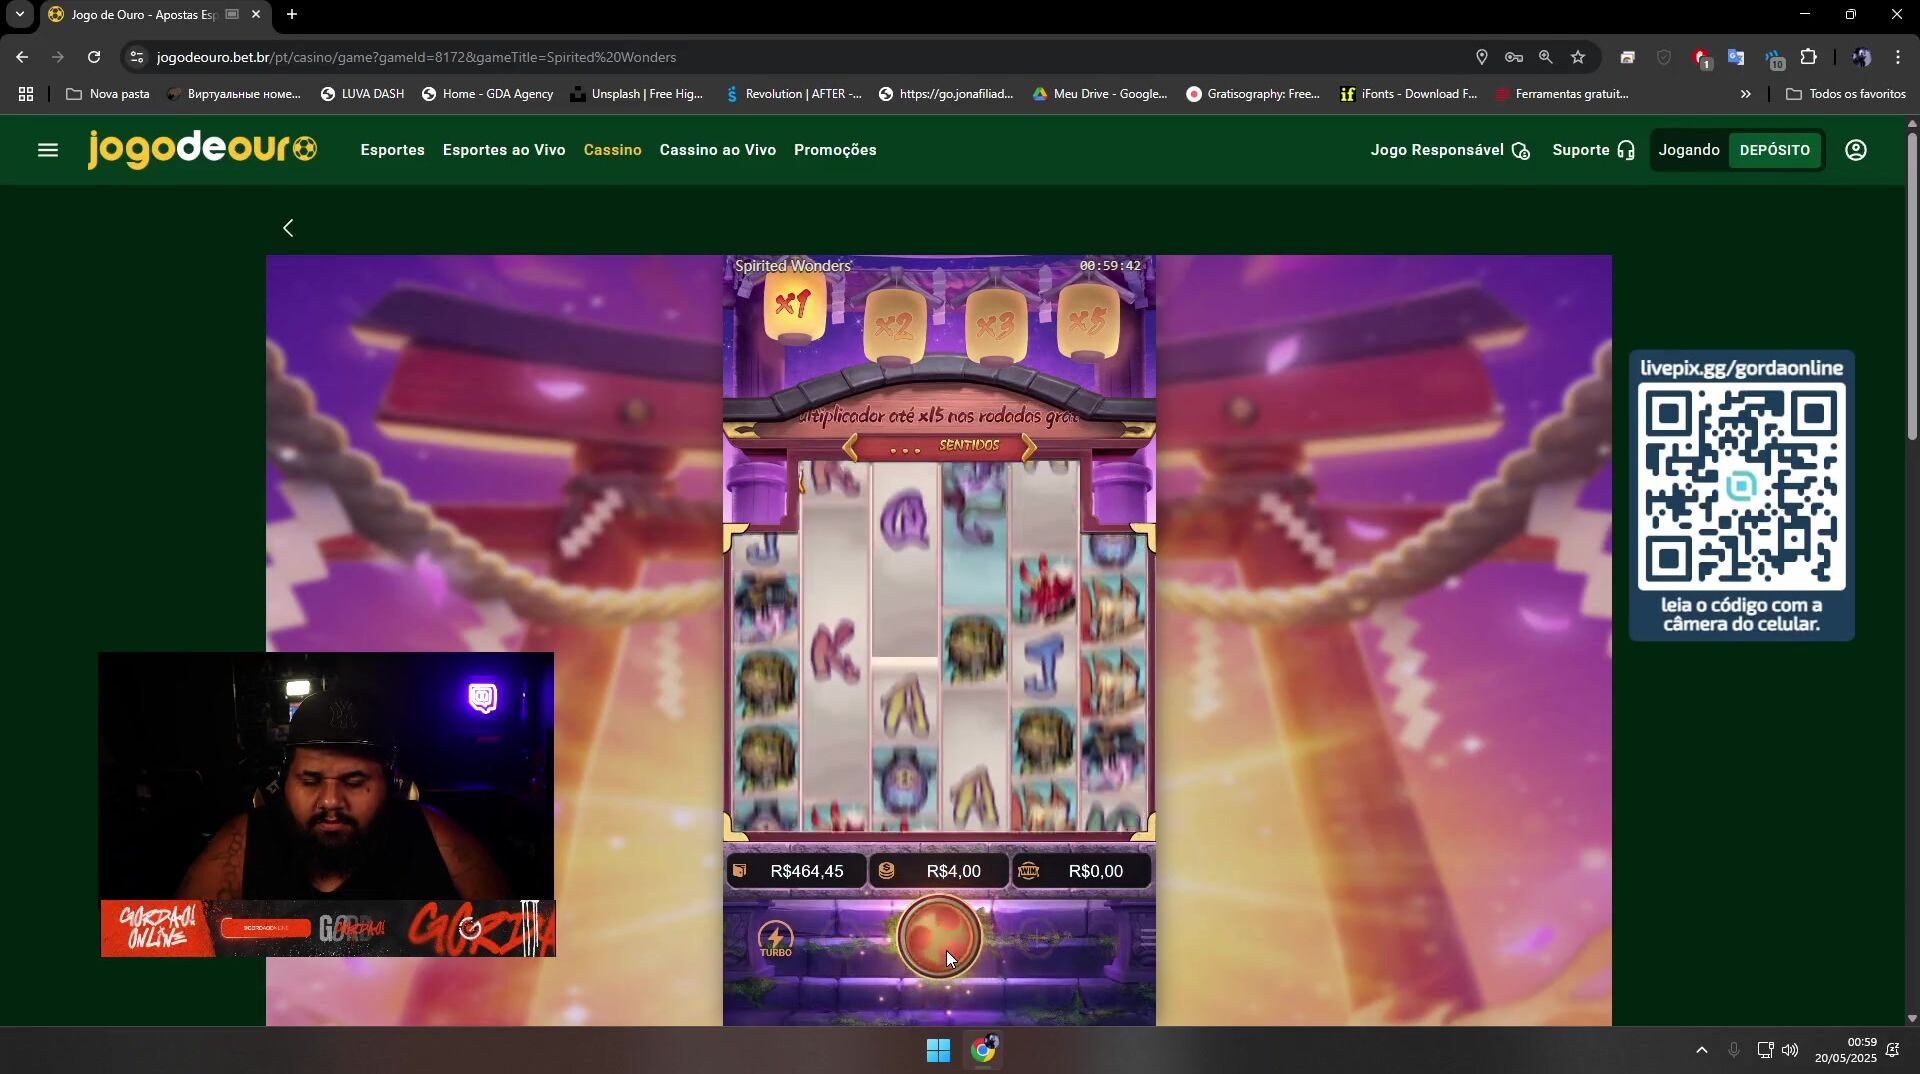Open the blue extension with badge 10
The height and width of the screenshot is (1074, 1920).
1774,59
